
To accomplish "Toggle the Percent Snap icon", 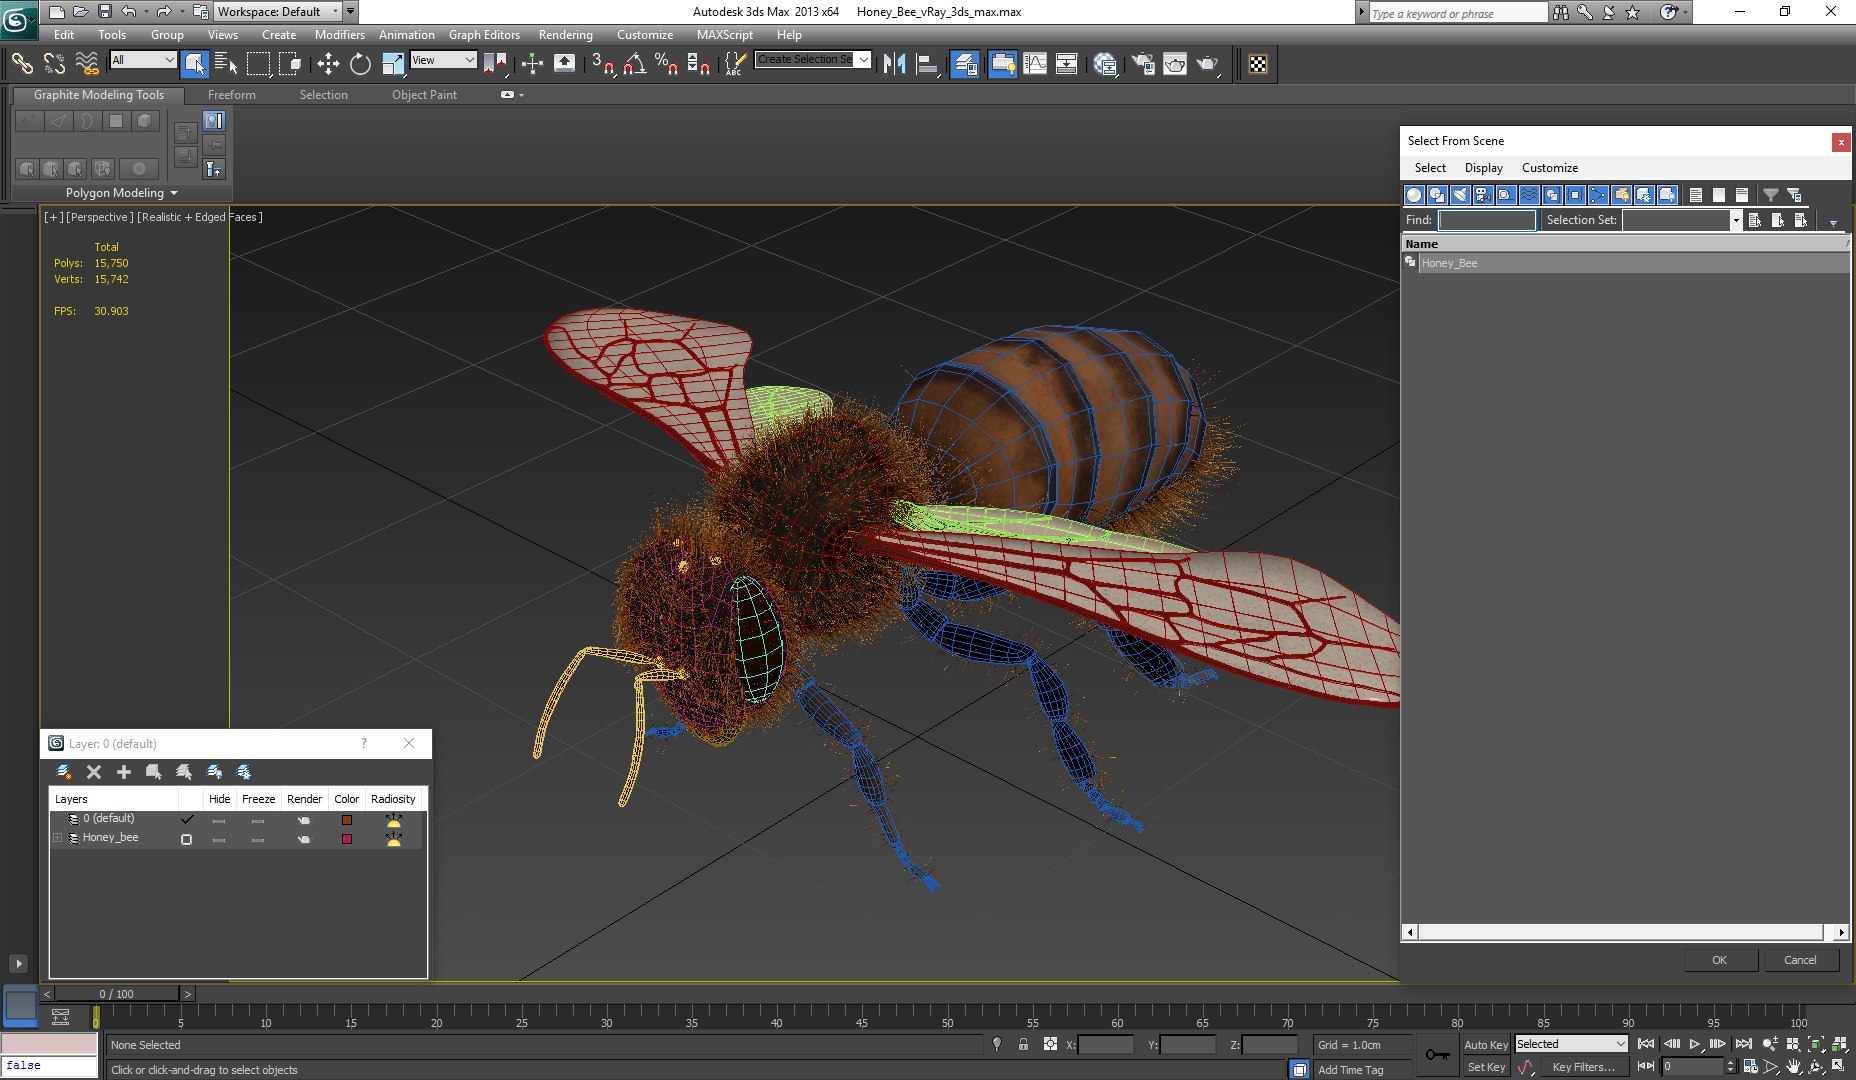I will [666, 64].
